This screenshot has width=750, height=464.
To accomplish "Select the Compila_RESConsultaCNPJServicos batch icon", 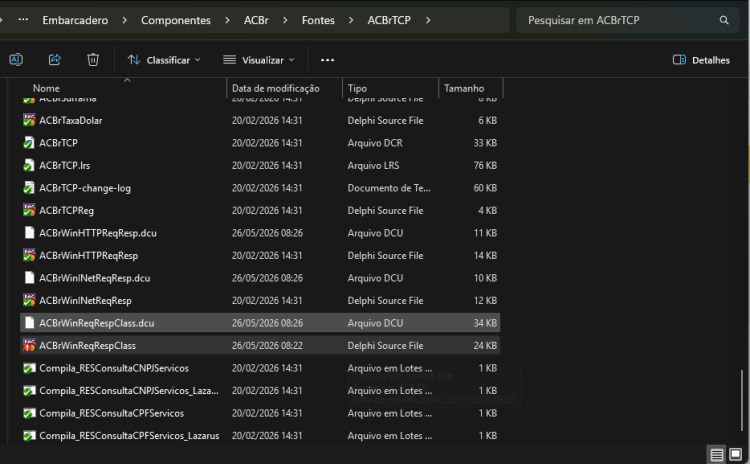I will click(x=29, y=368).
